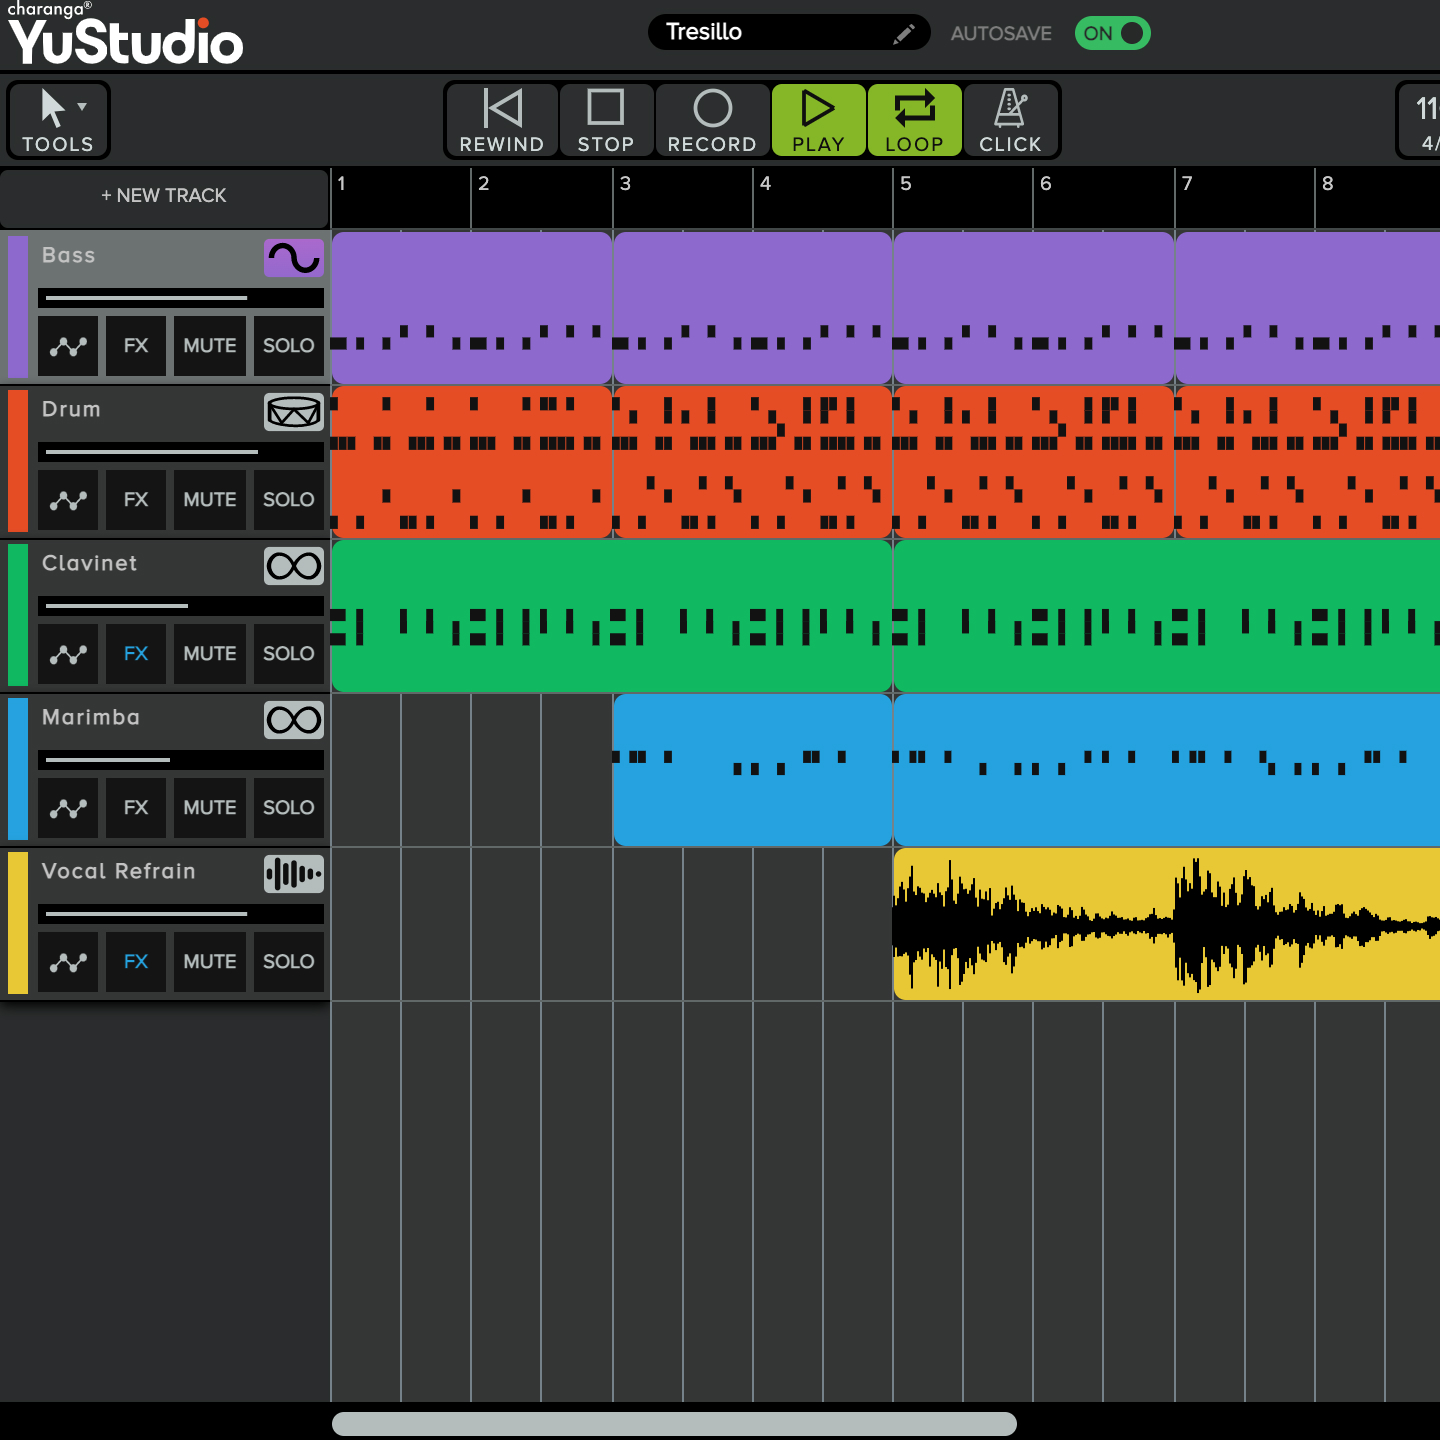Screen dimensions: 1440x1440
Task: Rewind the project to the start
Action: (x=501, y=120)
